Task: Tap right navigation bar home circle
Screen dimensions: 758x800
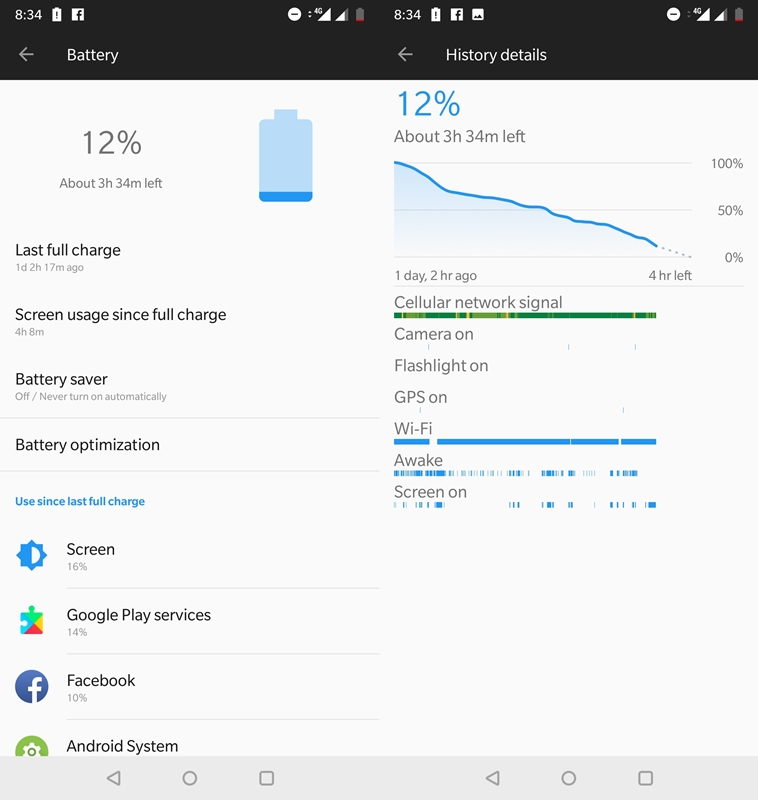Action: click(x=569, y=778)
